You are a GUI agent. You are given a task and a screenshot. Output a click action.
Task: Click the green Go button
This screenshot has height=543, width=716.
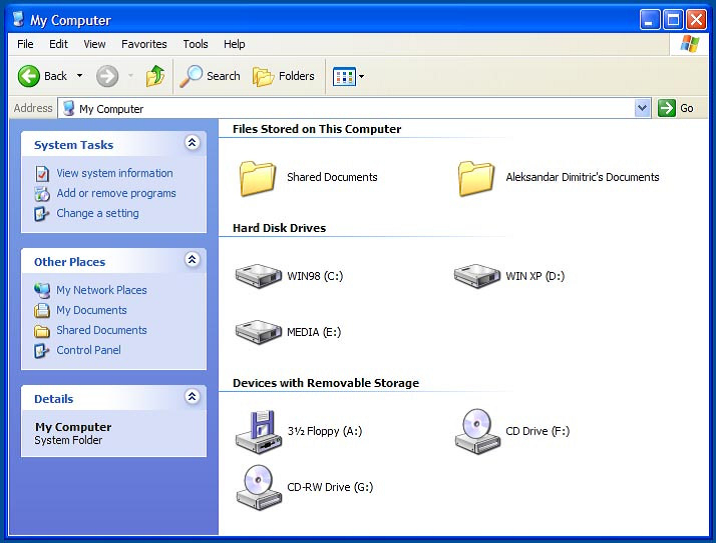pos(666,108)
